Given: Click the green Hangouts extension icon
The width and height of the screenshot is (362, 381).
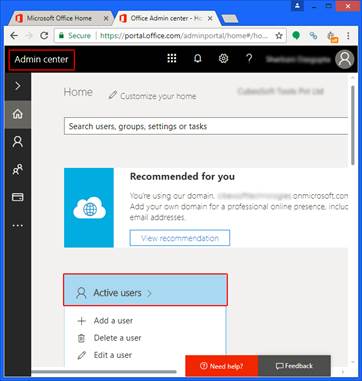Looking at the screenshot, I should [296, 35].
